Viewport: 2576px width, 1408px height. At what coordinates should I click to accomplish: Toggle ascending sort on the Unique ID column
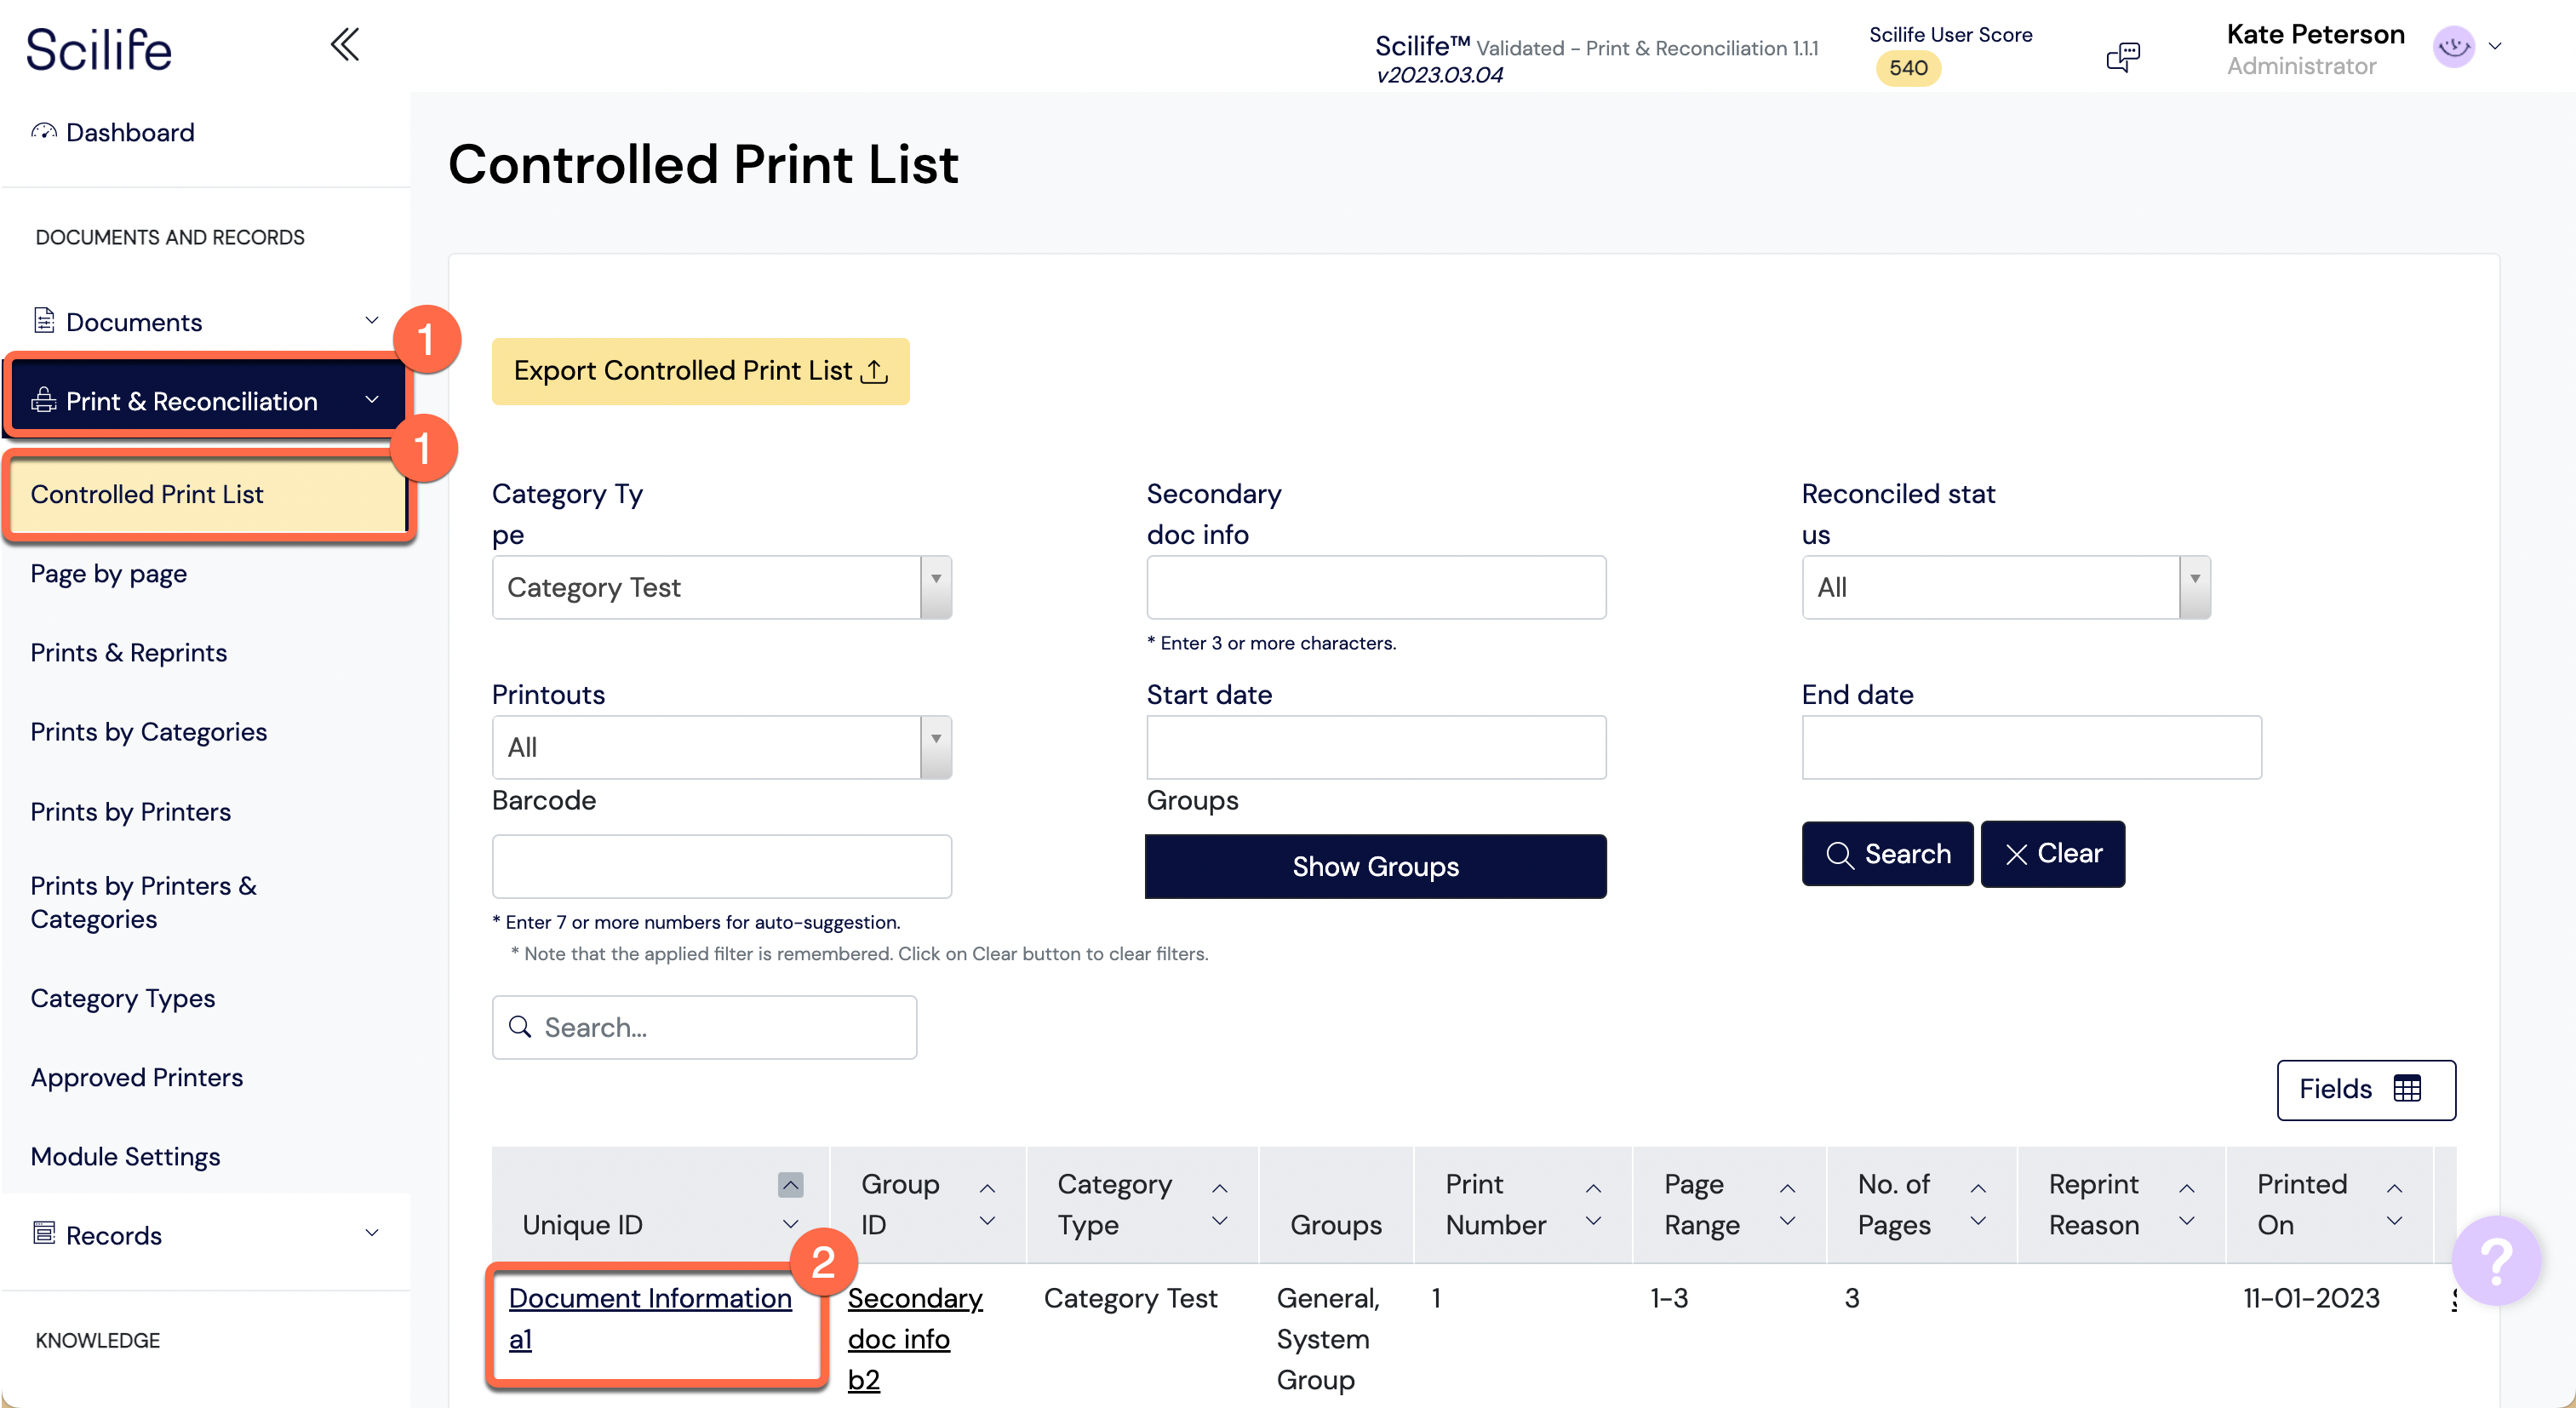pos(790,1185)
